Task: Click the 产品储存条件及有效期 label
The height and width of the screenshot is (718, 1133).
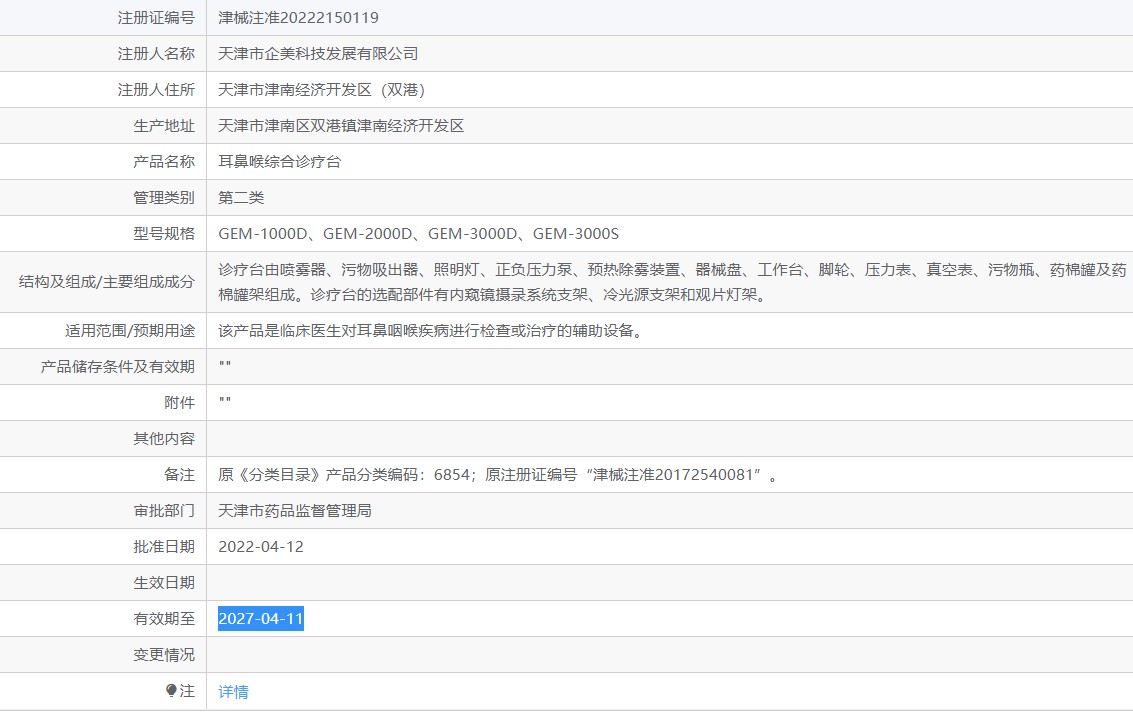Action: coord(118,367)
